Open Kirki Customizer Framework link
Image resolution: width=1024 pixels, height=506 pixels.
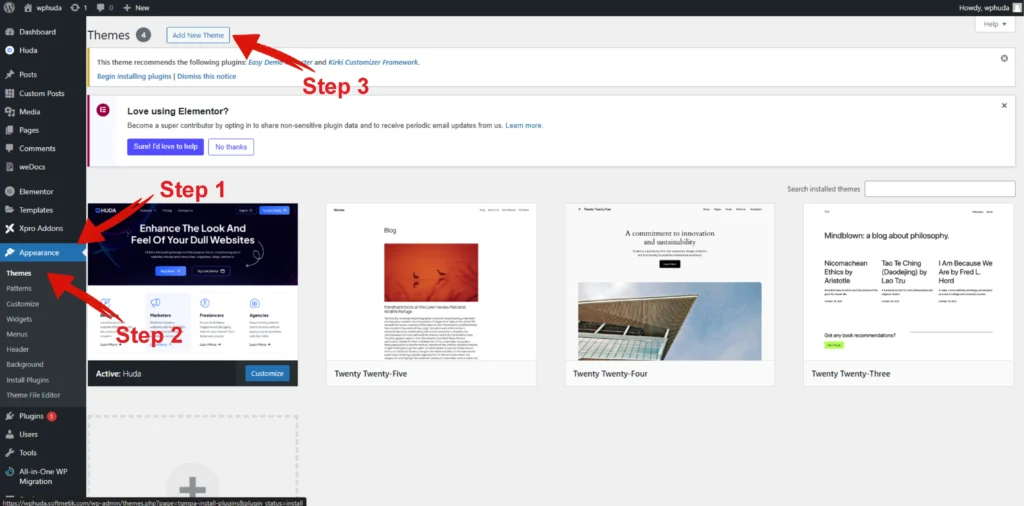[x=372, y=63]
